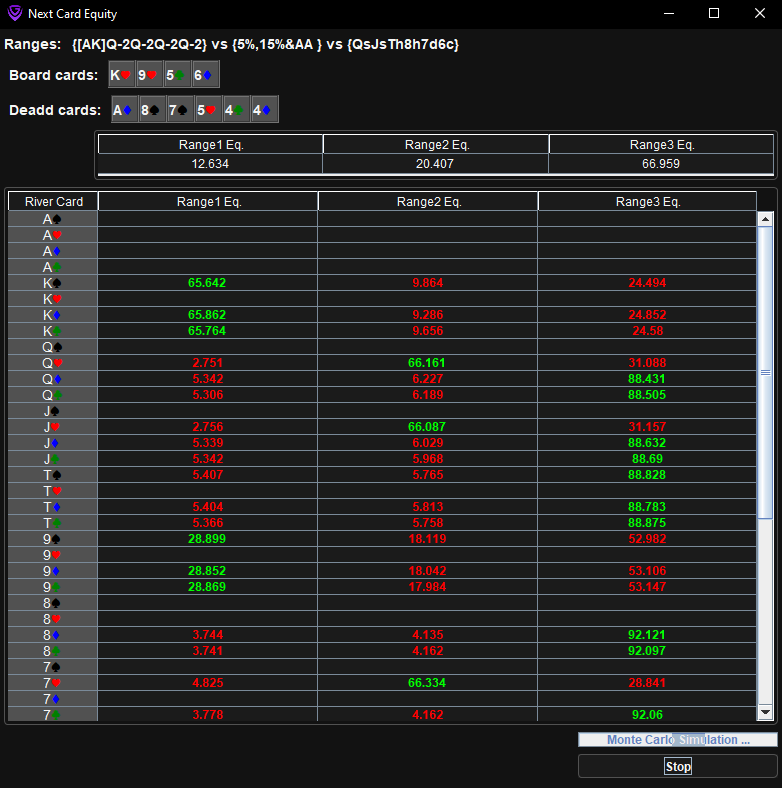
Task: Click the Ace of diamonds dead card
Action: pos(125,110)
